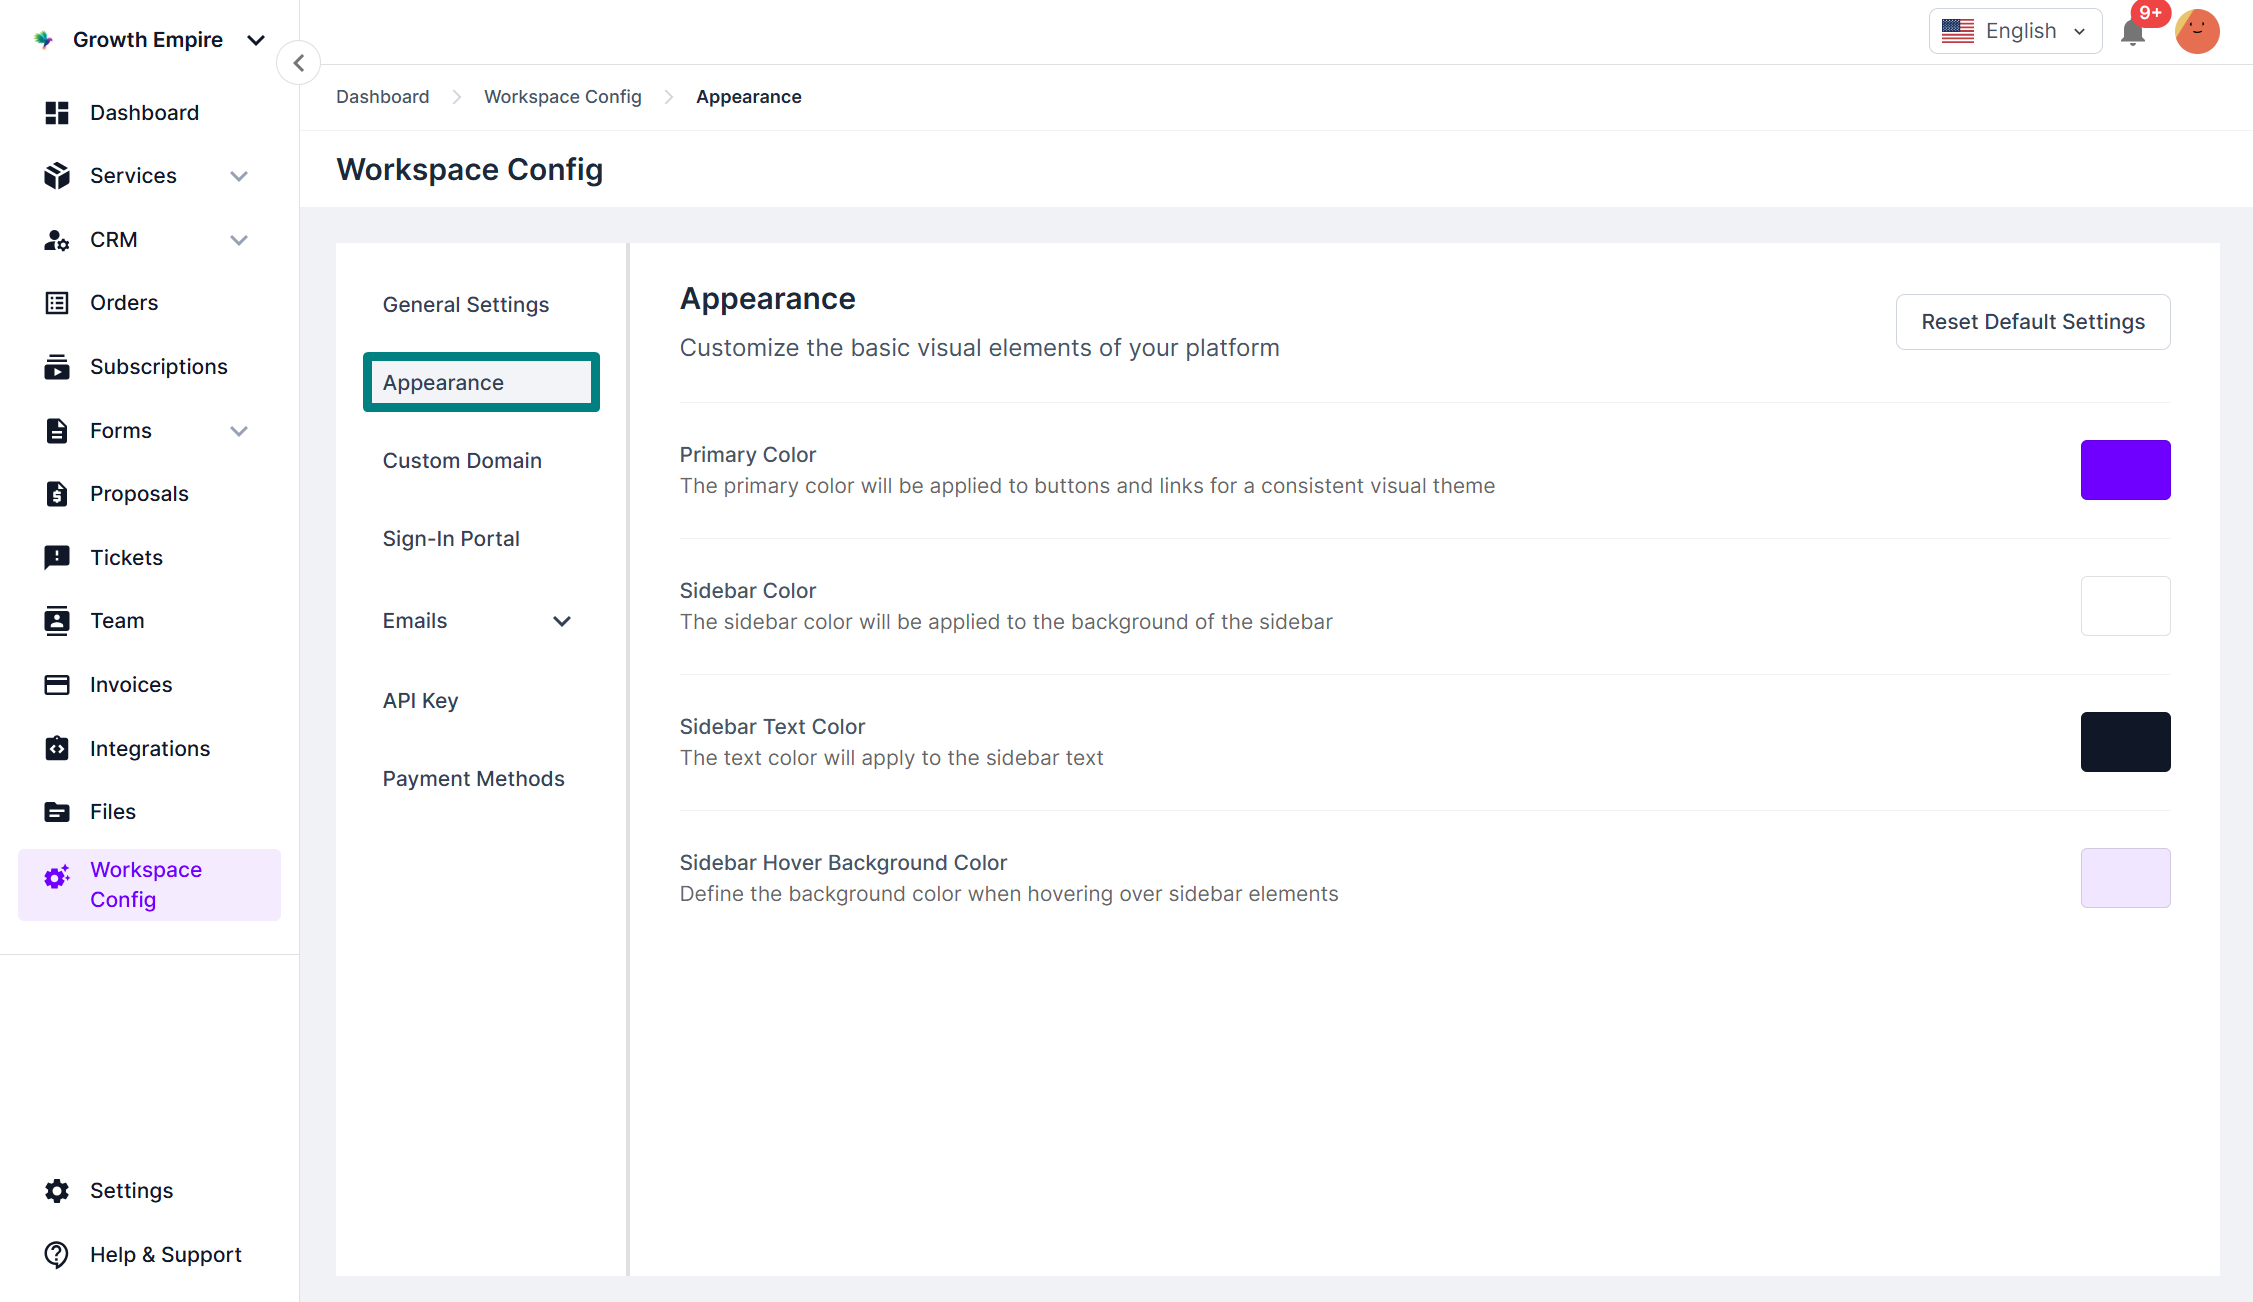2253x1302 pixels.
Task: Expand the CRM submenu chevron
Action: [x=238, y=240]
